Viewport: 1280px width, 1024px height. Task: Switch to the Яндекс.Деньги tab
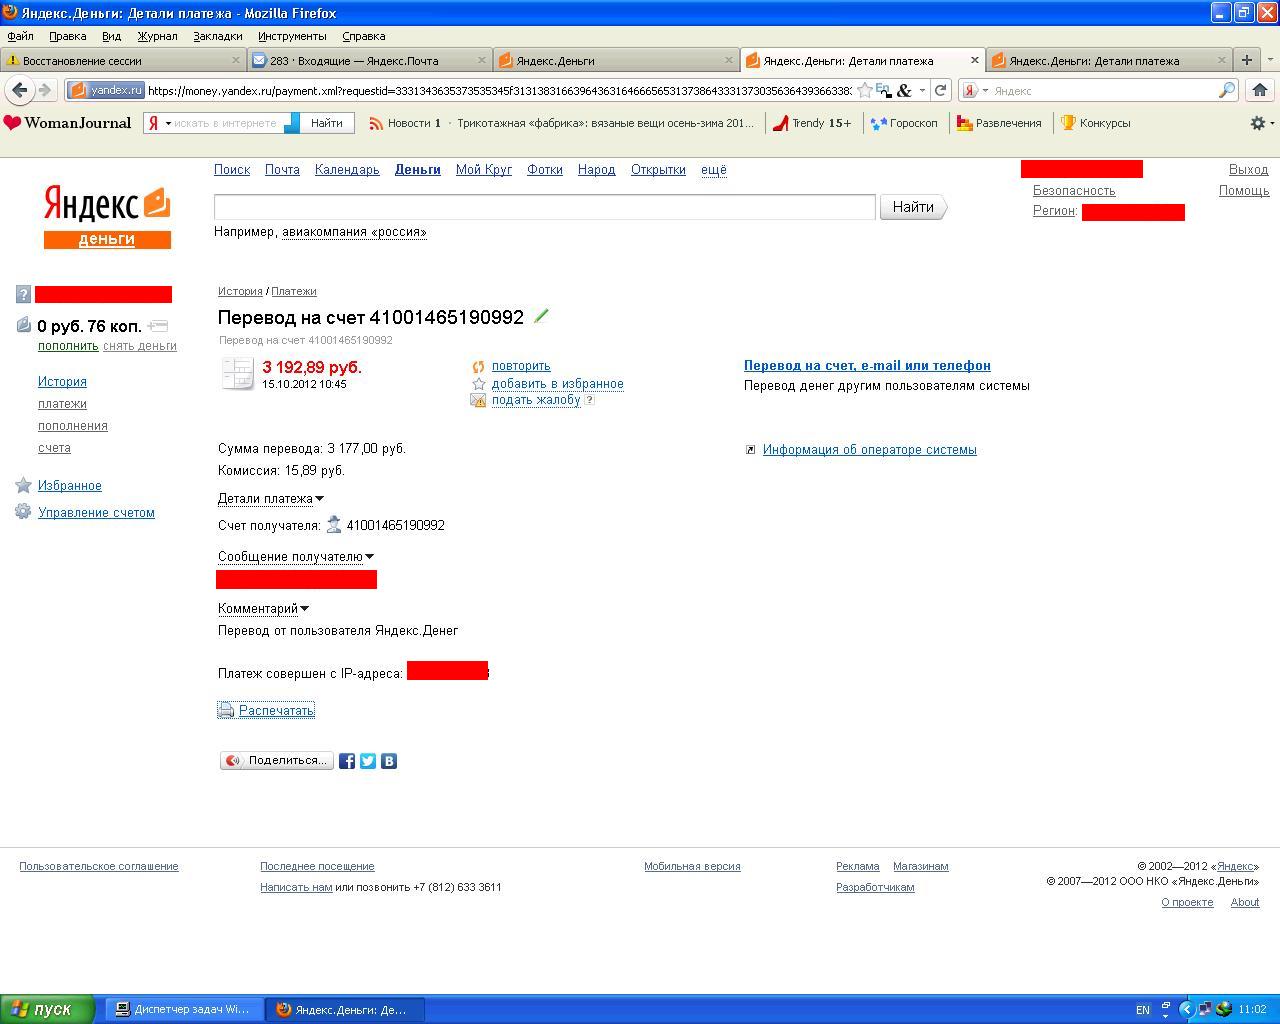615,60
